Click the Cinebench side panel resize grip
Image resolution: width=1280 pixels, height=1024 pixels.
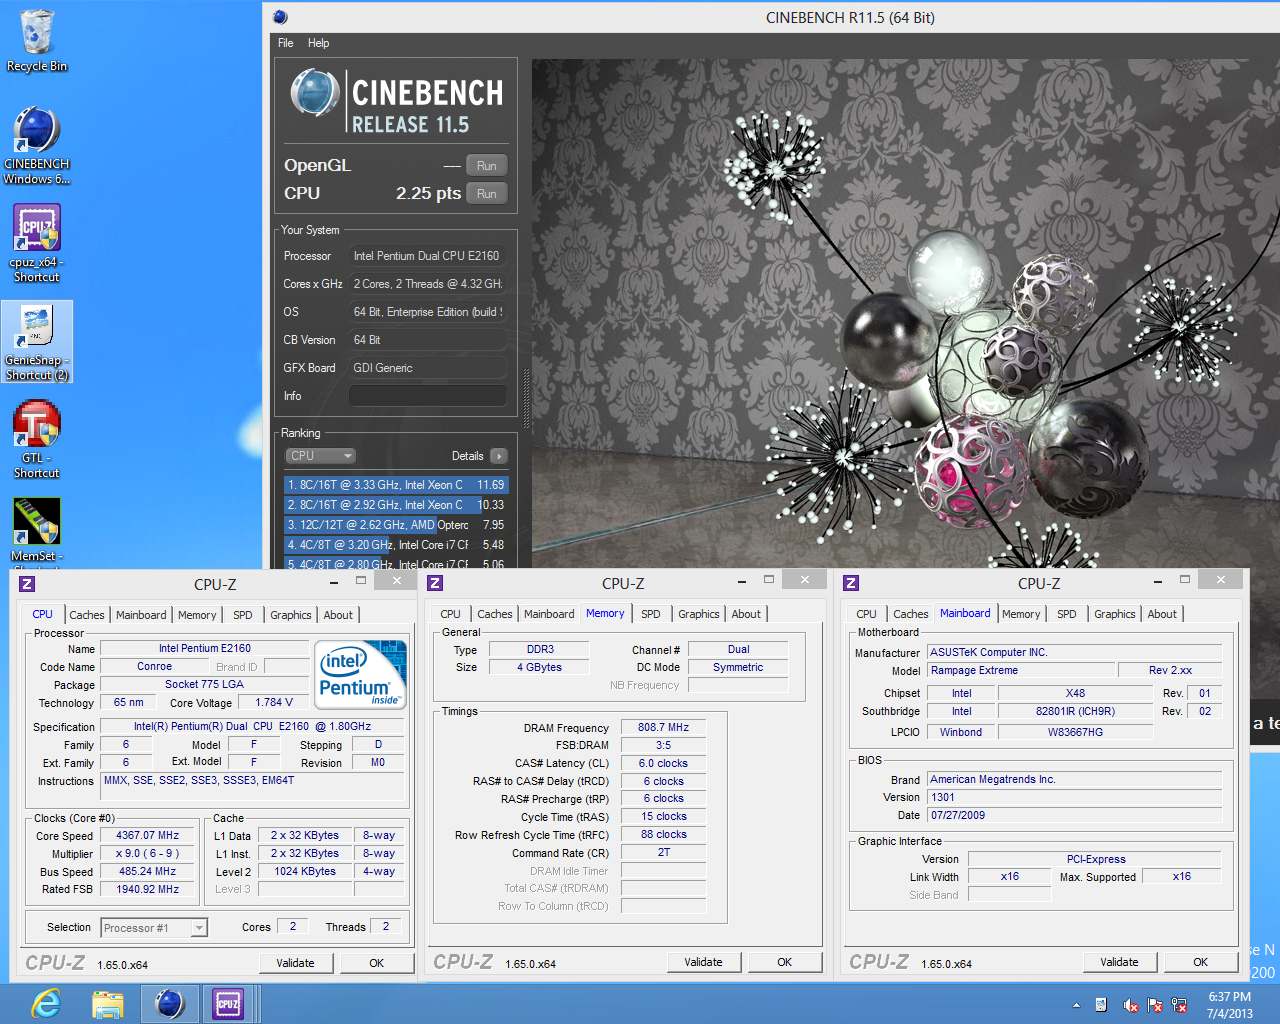click(527, 400)
